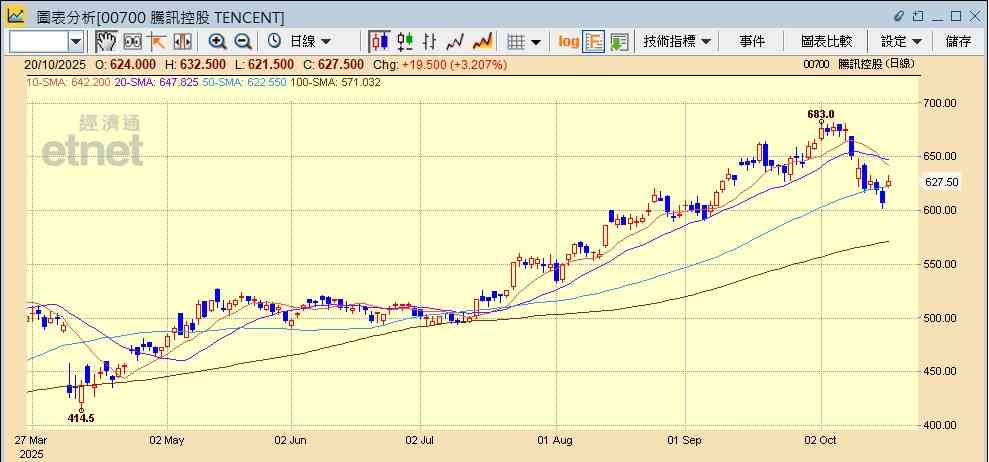The height and width of the screenshot is (462, 989).
Task: Click the 事件 button
Action: pyautogui.click(x=752, y=41)
